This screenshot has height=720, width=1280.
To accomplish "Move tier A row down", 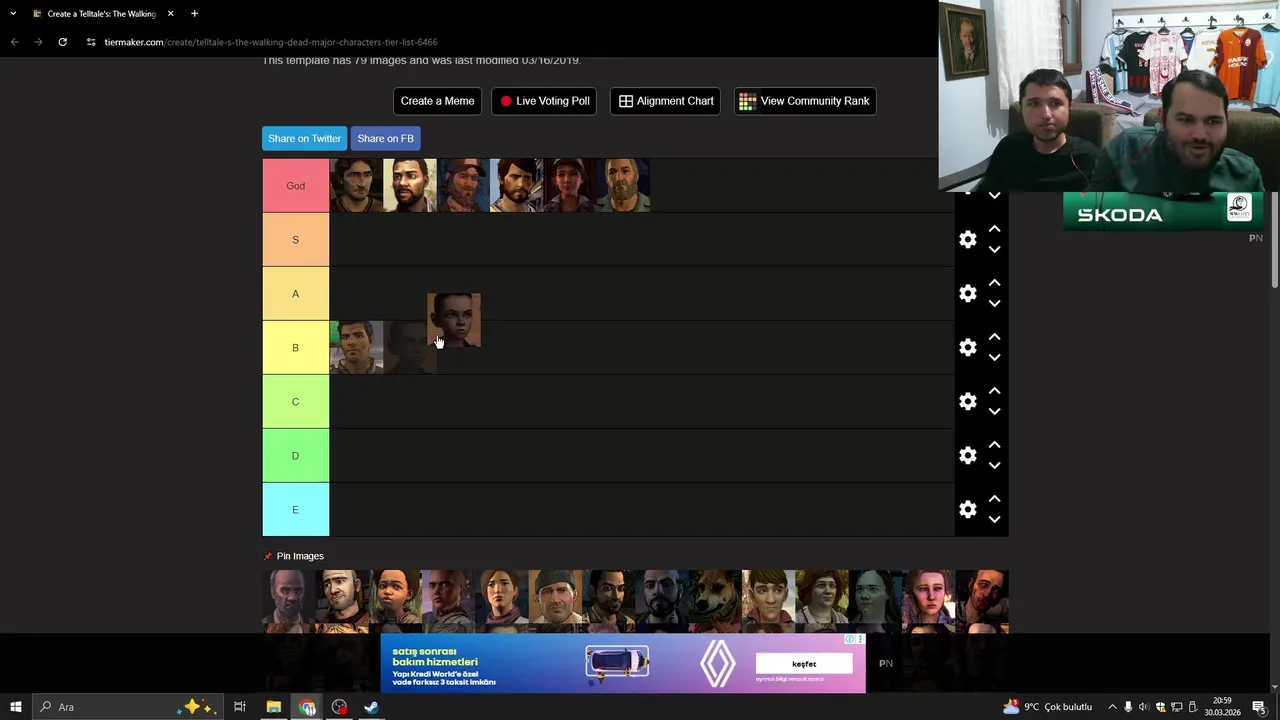I will [x=994, y=304].
